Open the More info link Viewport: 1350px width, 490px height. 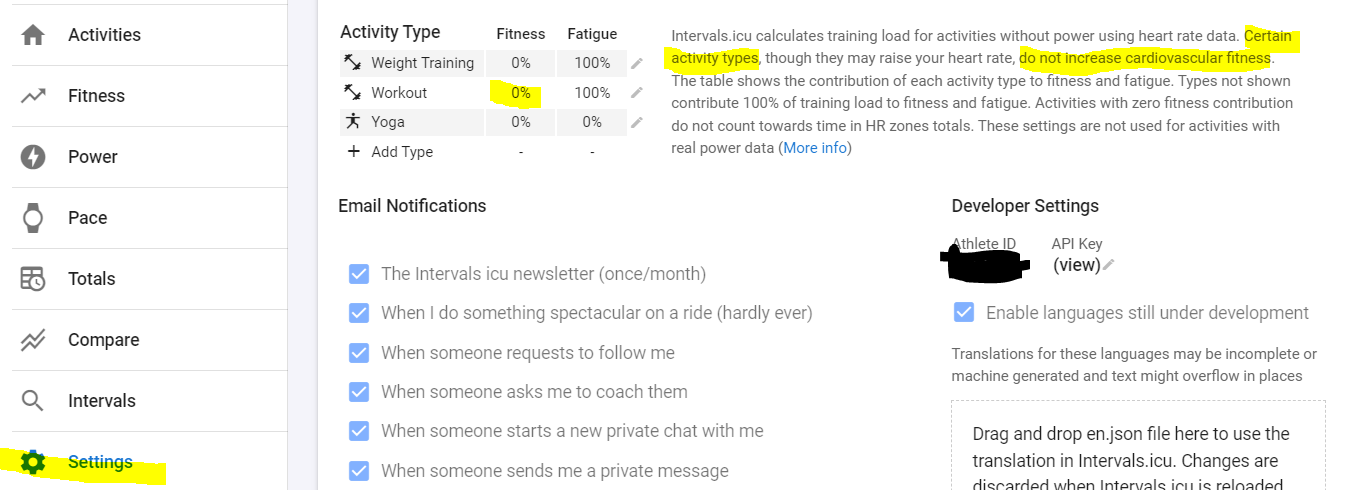(x=815, y=148)
